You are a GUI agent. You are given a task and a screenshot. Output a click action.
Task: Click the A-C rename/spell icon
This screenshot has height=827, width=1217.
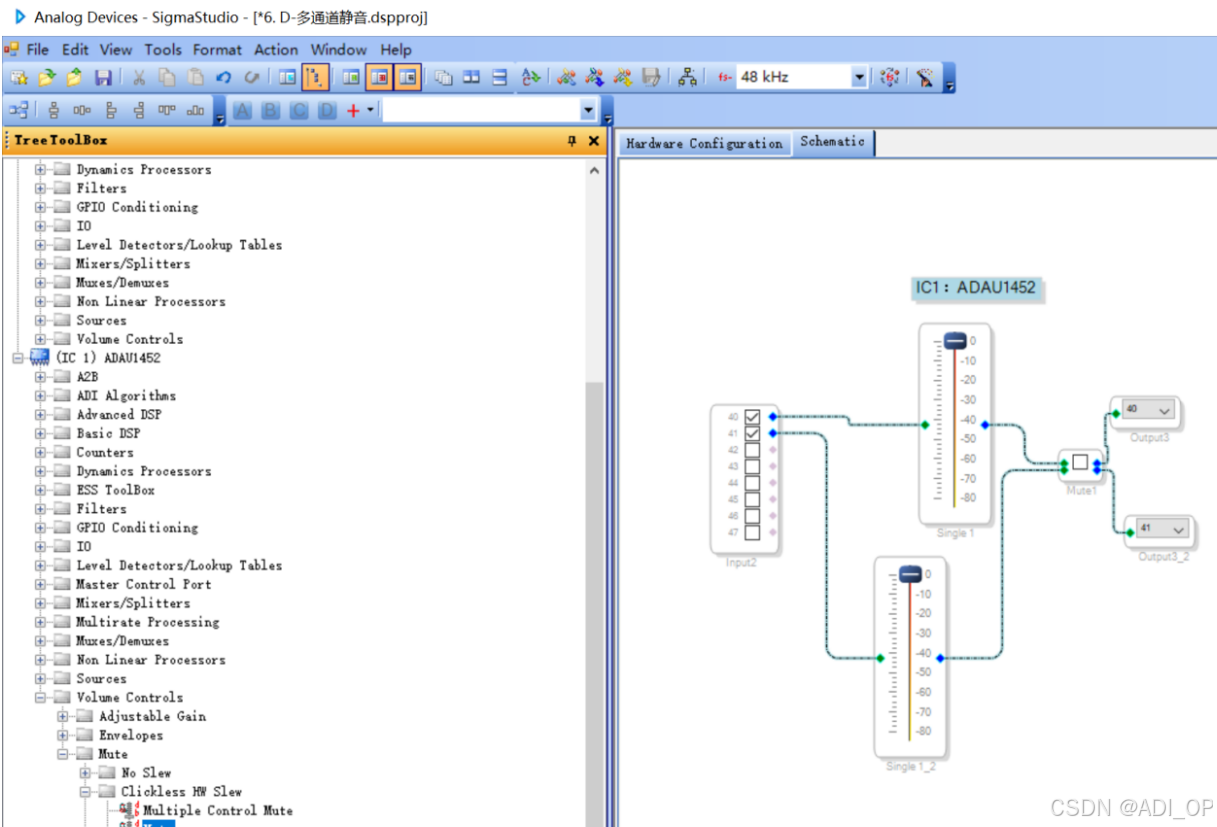tap(531, 77)
